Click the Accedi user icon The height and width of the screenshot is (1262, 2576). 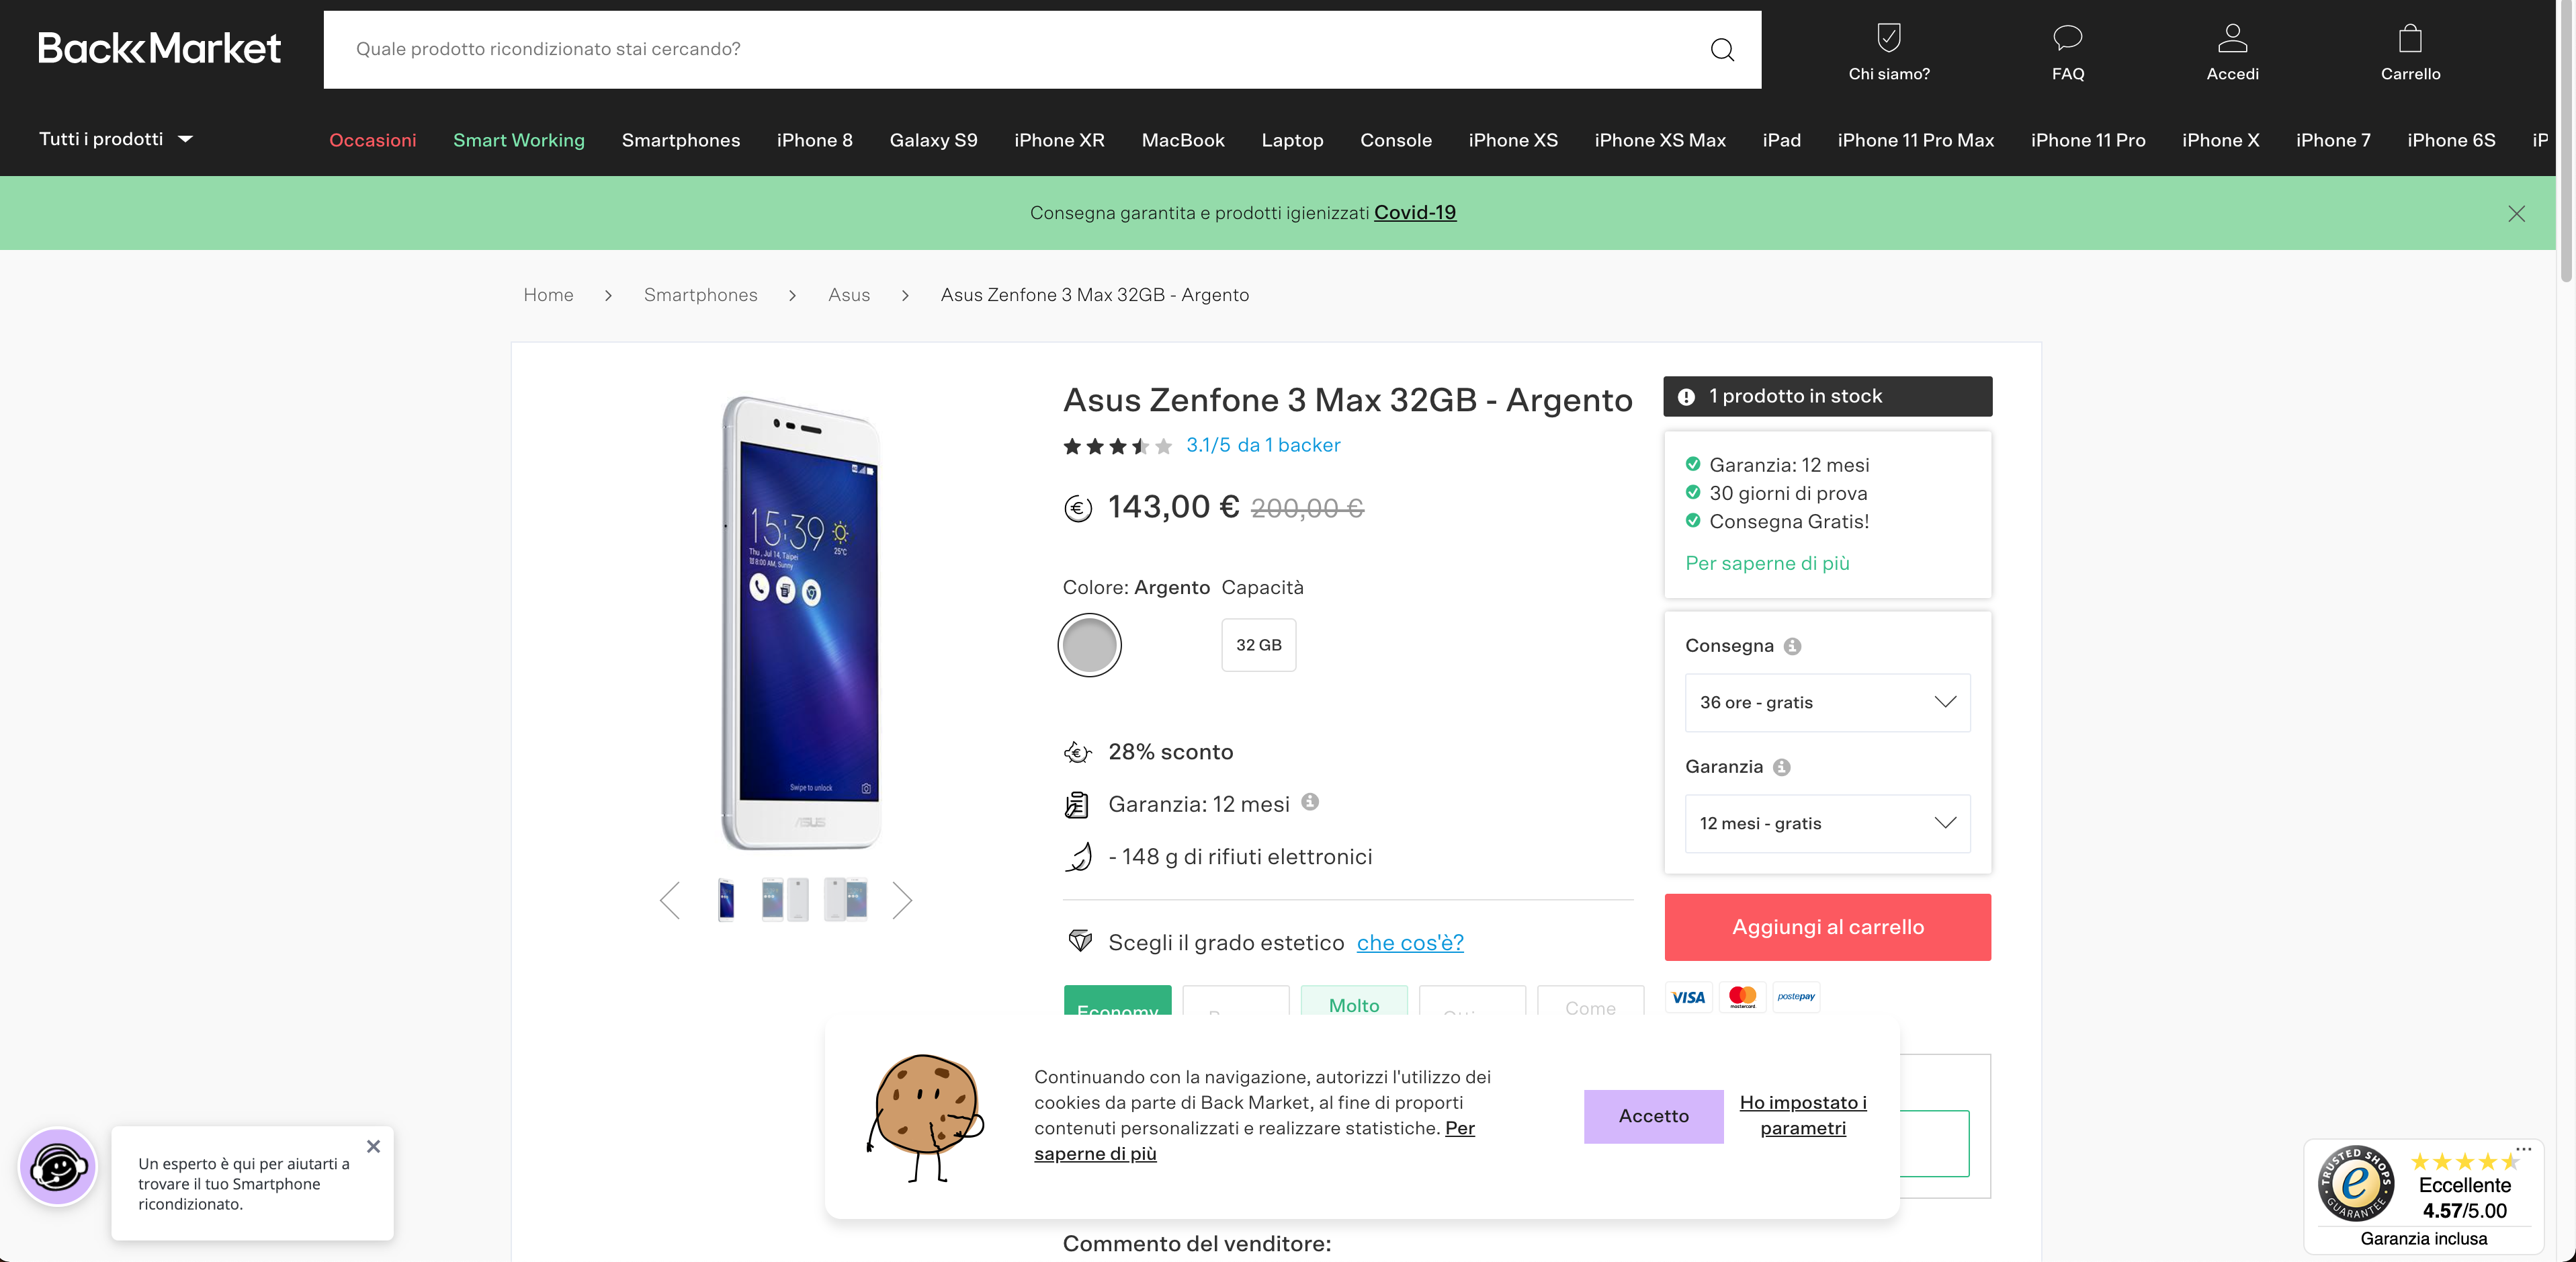pos(2232,38)
